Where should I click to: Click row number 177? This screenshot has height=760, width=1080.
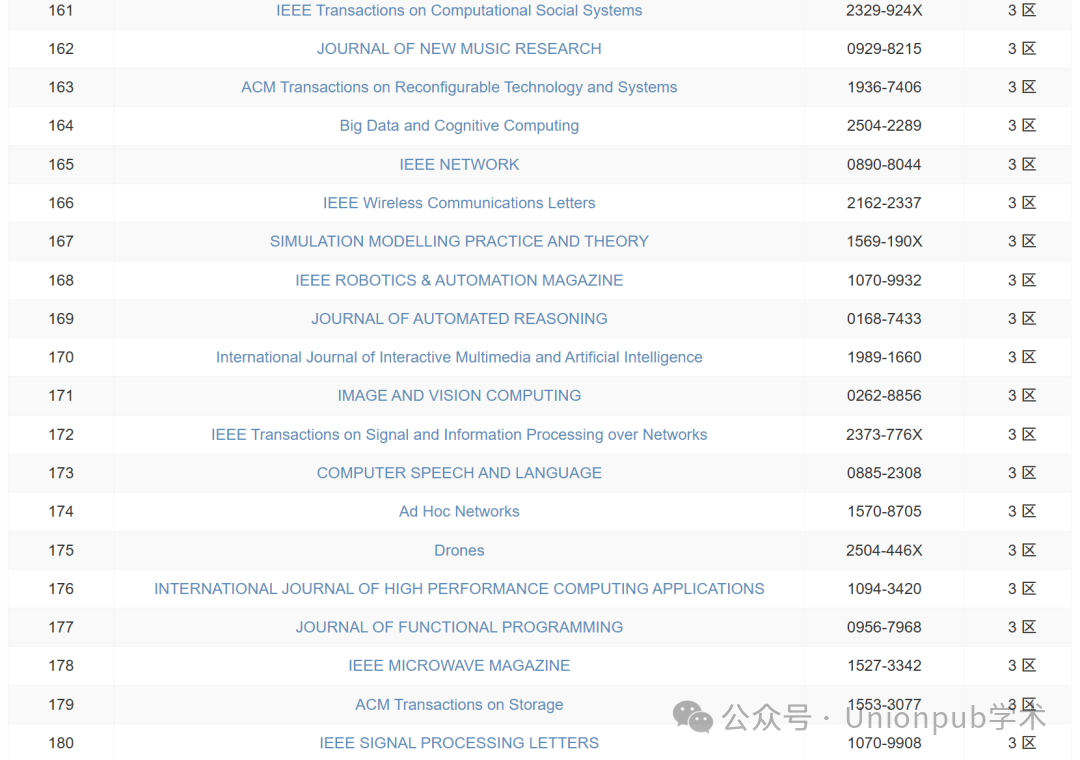(61, 627)
